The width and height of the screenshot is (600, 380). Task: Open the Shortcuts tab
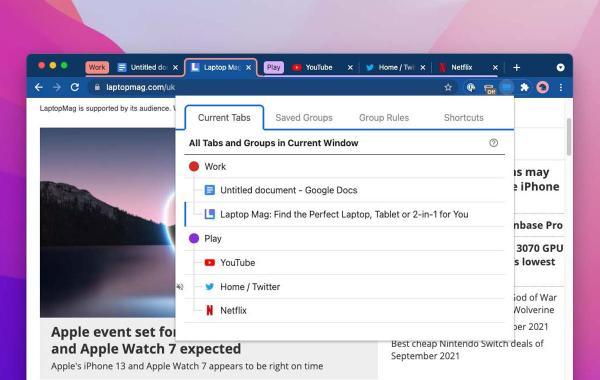click(x=463, y=118)
